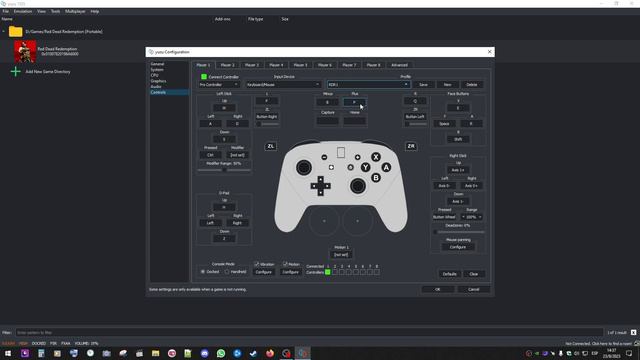Click the D-pad on the controller image
640x360 pixels.
pos(321,186)
